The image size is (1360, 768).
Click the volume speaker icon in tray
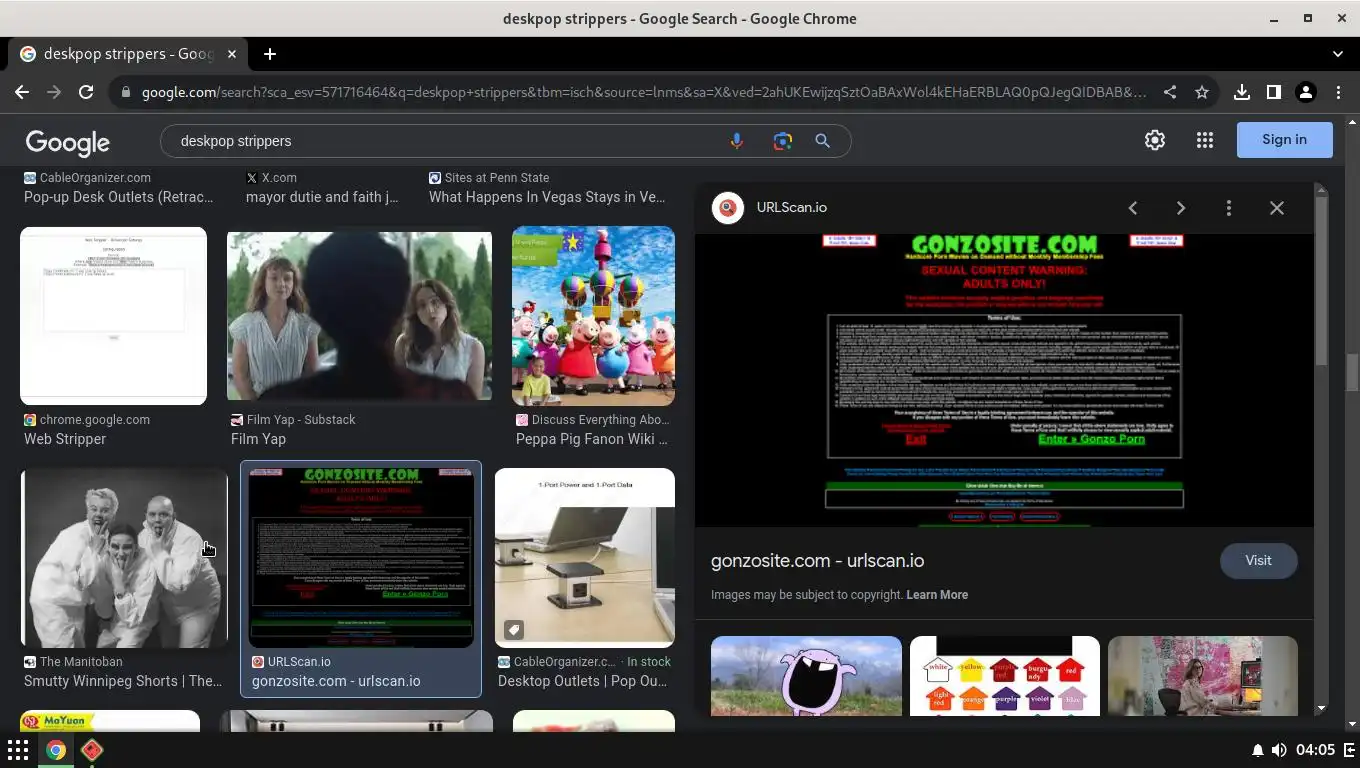pyautogui.click(x=1279, y=750)
